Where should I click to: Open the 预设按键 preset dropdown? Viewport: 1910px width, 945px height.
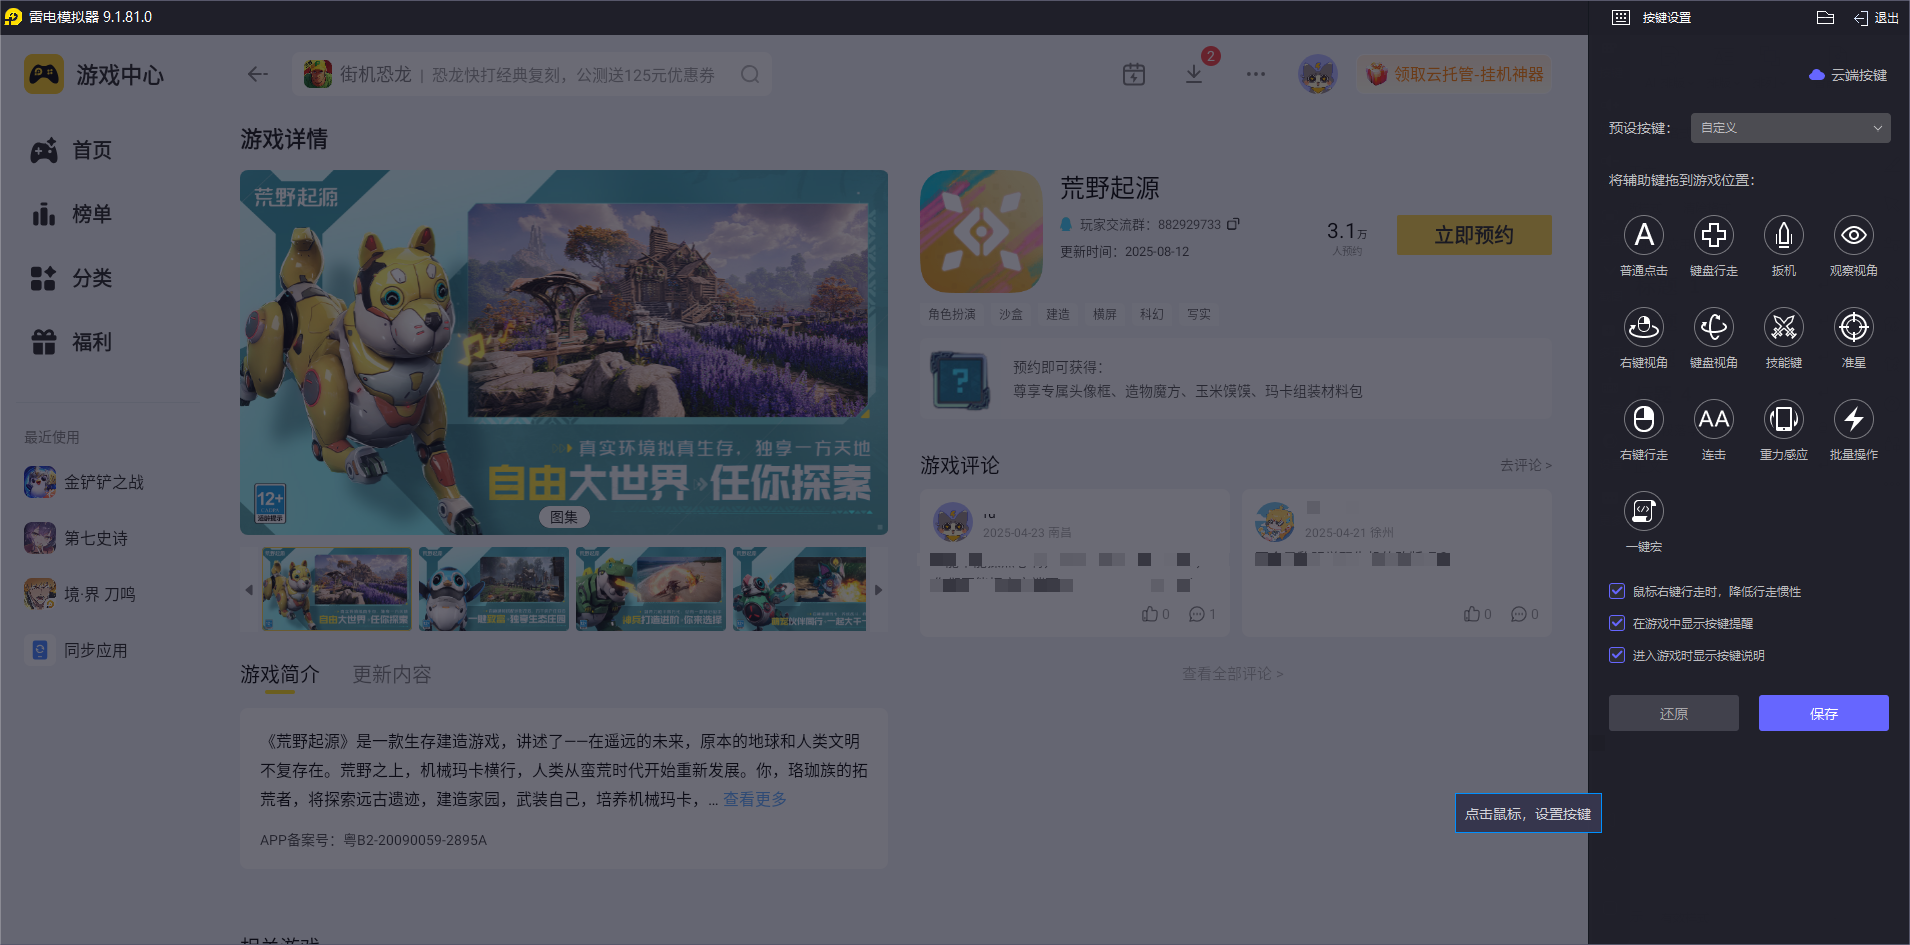[1789, 128]
